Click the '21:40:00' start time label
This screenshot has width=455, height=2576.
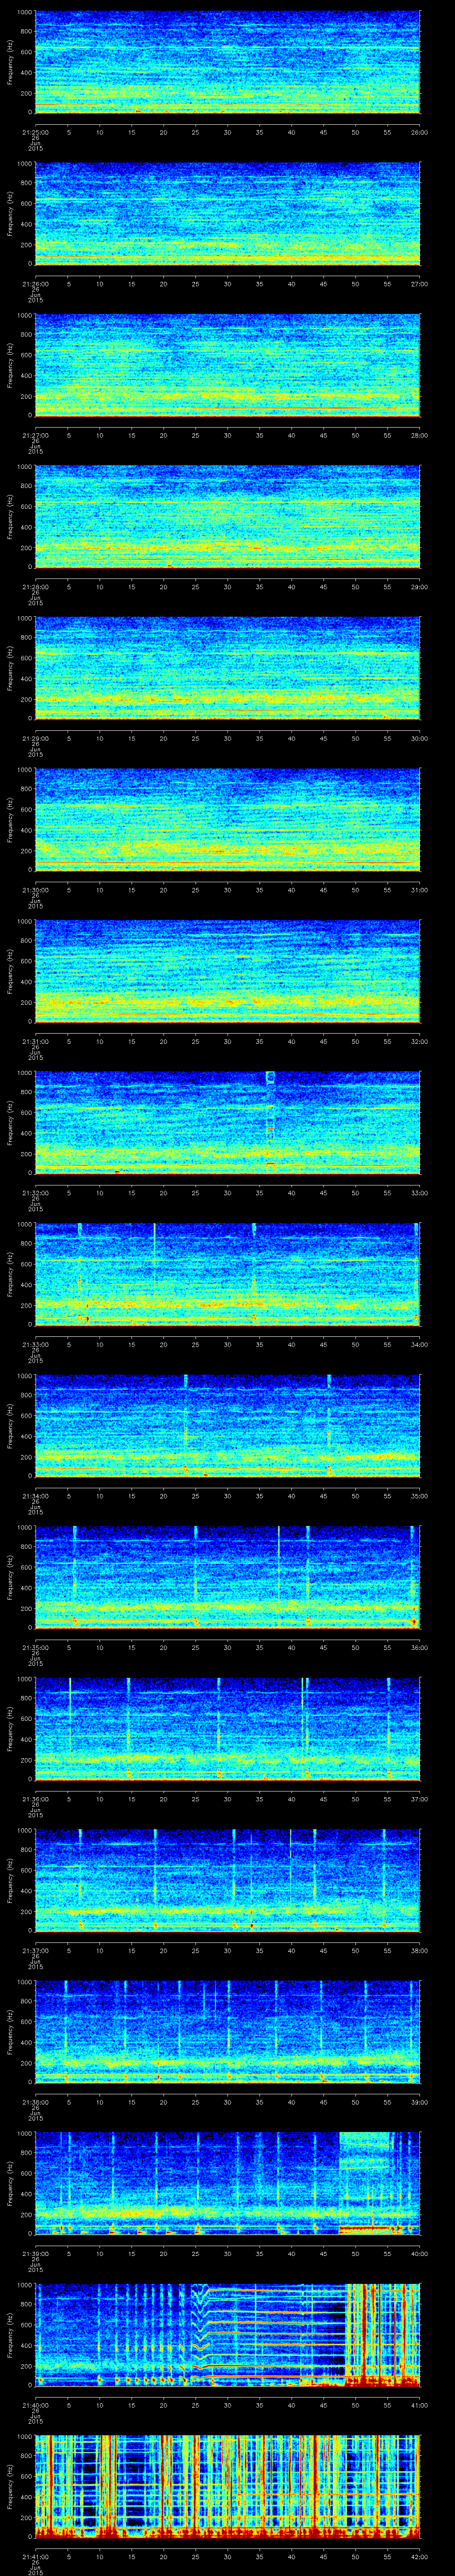pos(35,2404)
